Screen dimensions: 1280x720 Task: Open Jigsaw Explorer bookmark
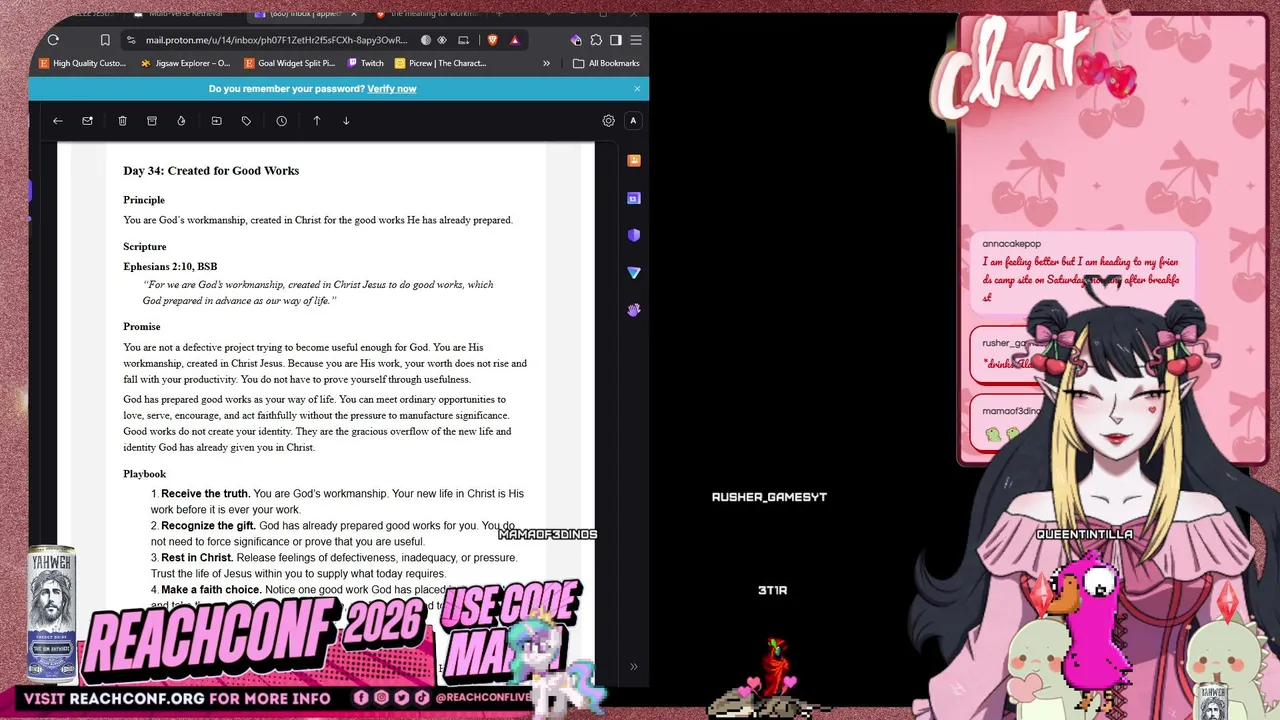(185, 63)
